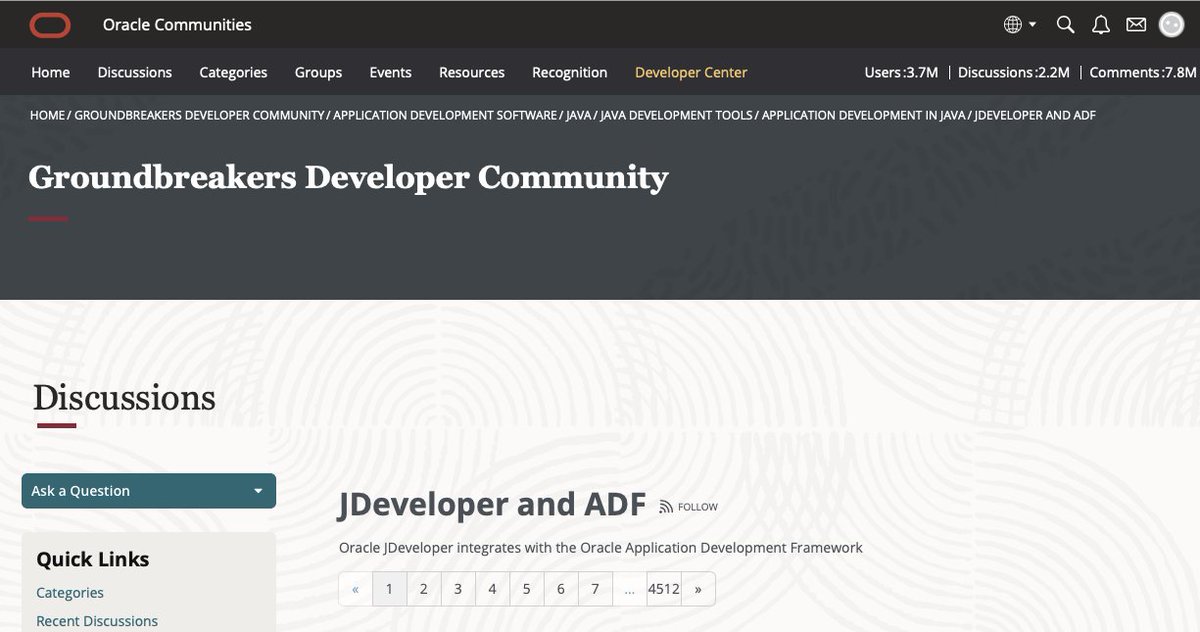Open the Recognition menu item
Screen dimensions: 1200x632
coord(570,72)
